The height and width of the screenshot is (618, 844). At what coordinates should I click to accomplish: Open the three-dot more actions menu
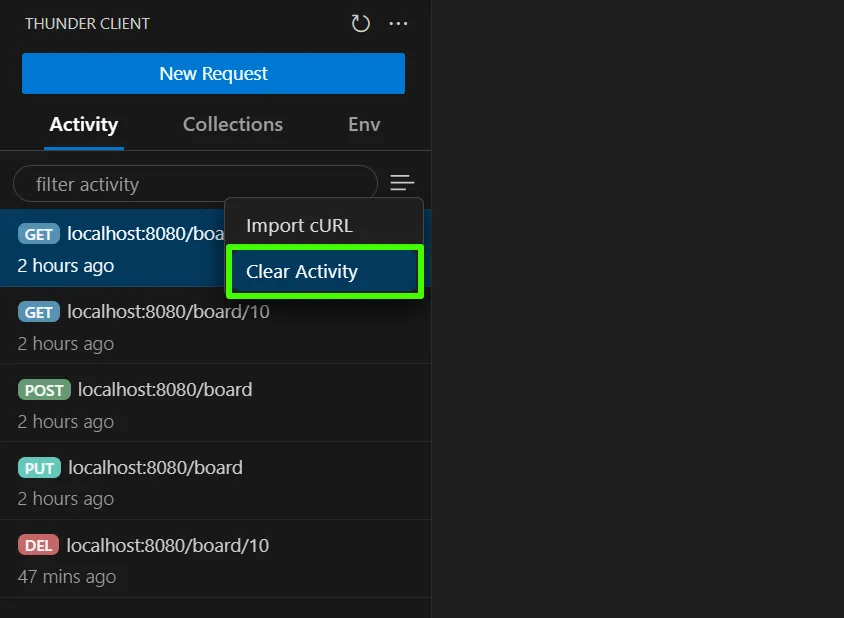[398, 23]
